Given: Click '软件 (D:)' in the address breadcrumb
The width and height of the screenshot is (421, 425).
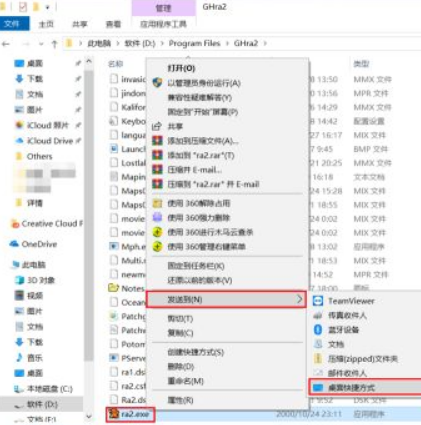Looking at the screenshot, I should pos(140,43).
